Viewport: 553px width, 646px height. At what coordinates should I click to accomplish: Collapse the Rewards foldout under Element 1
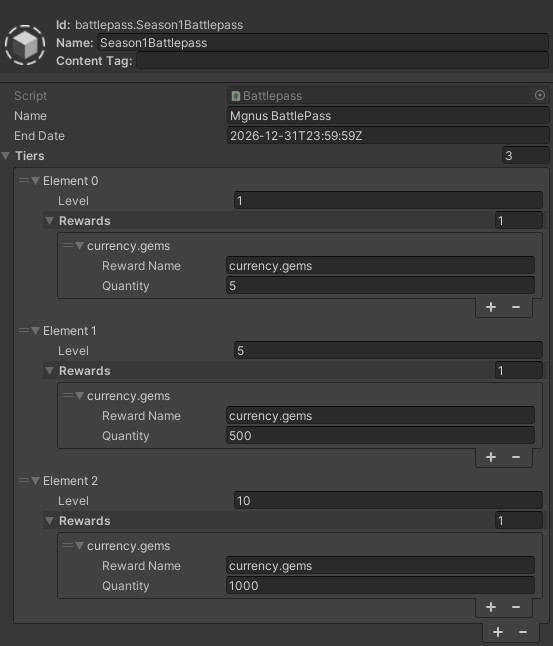(x=49, y=371)
